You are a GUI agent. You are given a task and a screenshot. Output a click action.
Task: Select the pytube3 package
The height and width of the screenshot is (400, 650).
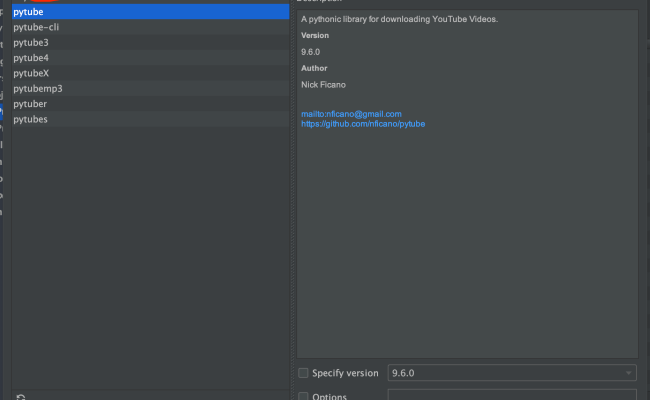pos(150,42)
